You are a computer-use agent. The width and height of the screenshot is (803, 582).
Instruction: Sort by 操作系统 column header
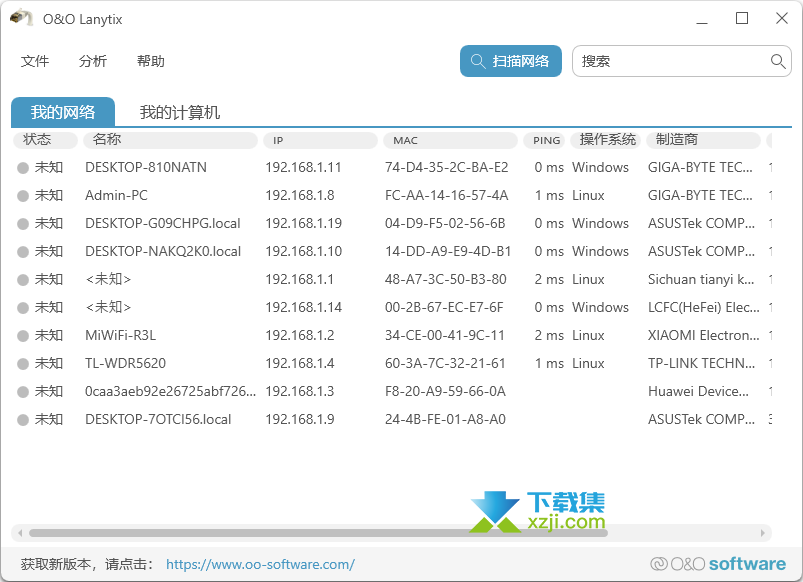tap(607, 140)
